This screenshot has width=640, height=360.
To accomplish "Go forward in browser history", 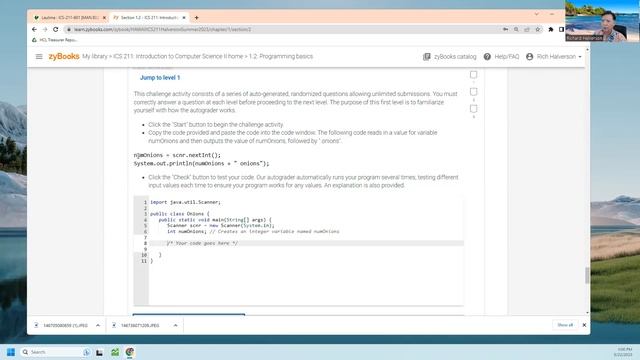I will (45, 29).
